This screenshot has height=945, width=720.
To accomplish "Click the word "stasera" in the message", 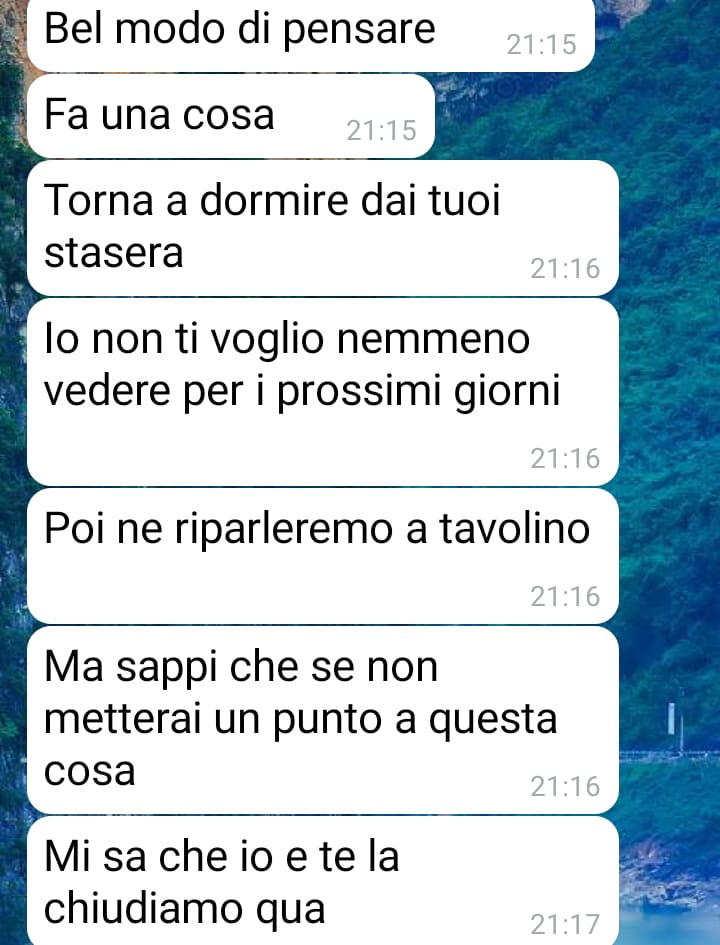I will [114, 253].
